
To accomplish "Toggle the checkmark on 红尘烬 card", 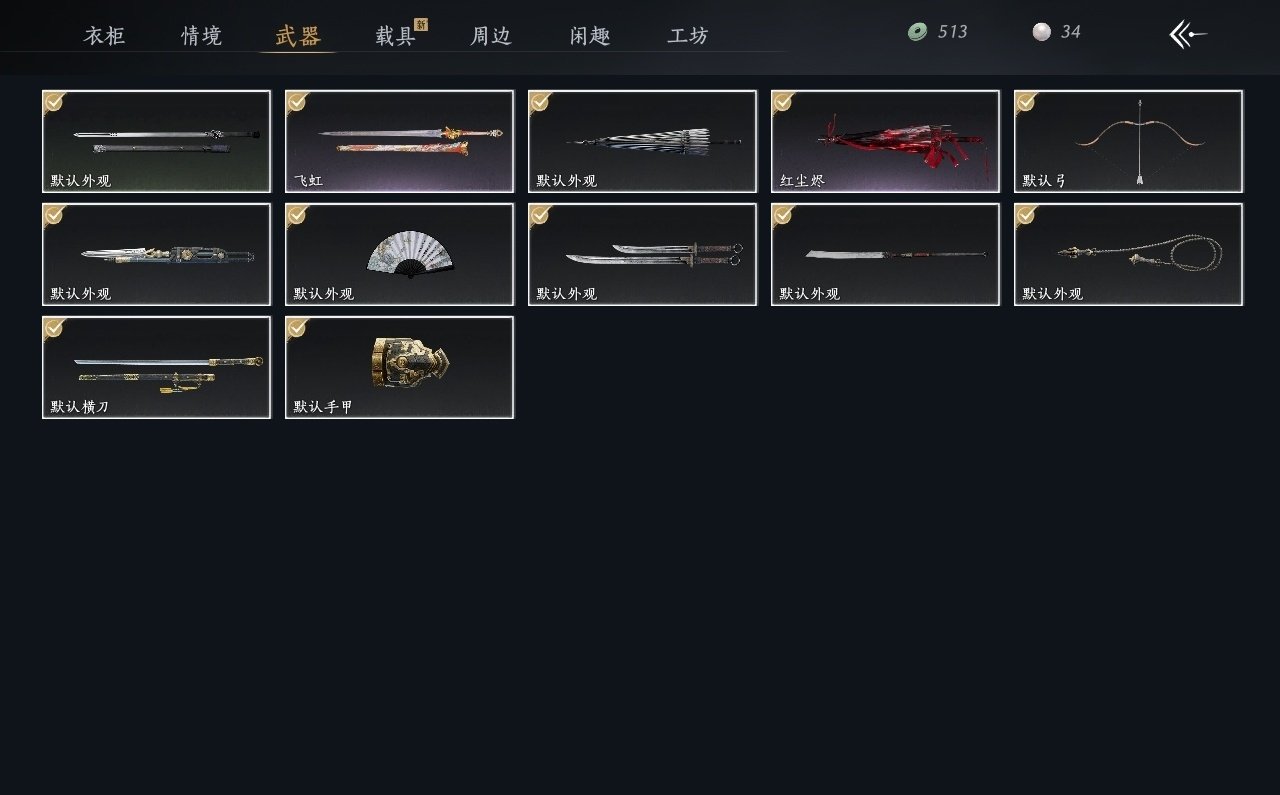I will pos(783,102).
